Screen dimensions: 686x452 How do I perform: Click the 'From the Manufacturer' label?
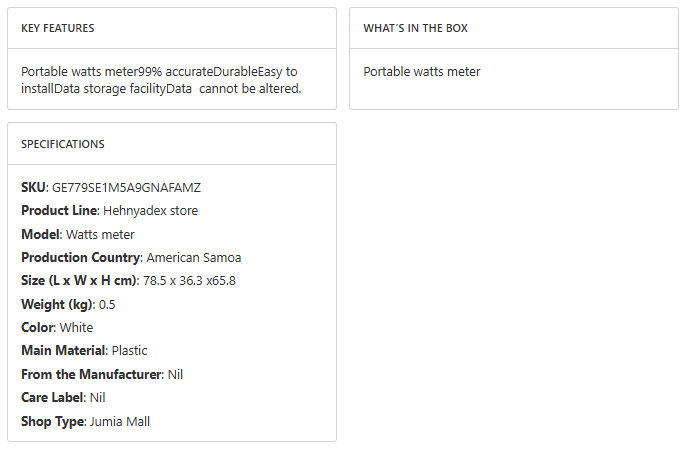click(91, 375)
